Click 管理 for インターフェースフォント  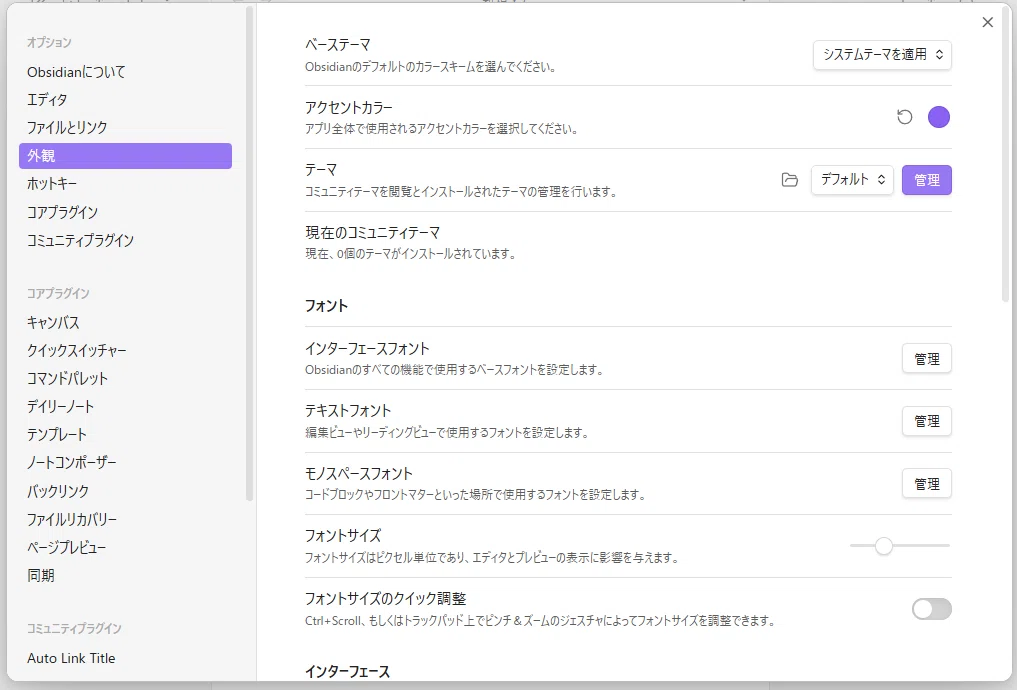(926, 359)
